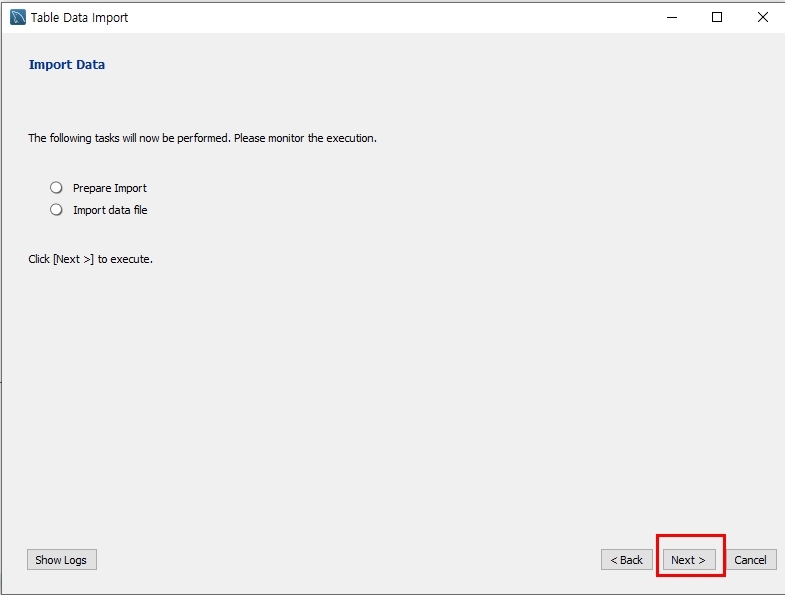Image resolution: width=785 pixels, height=595 pixels.
Task: Click the MySQL Workbench icon in title bar
Action: click(18, 17)
